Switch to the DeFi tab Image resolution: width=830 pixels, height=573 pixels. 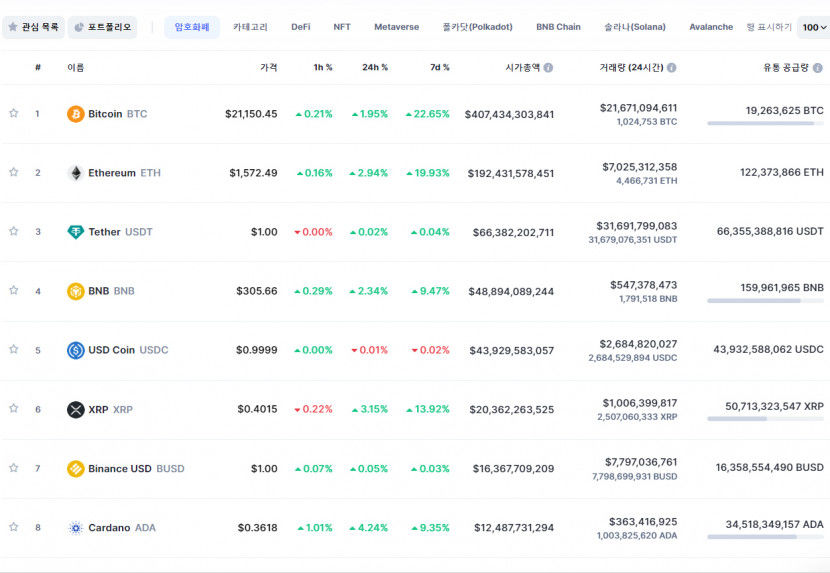[301, 27]
